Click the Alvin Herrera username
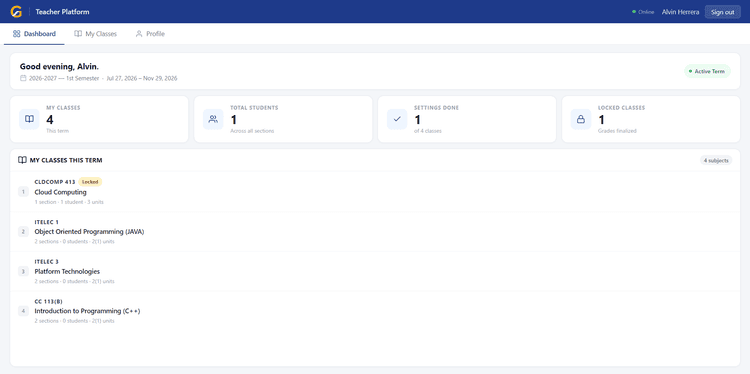 point(680,12)
